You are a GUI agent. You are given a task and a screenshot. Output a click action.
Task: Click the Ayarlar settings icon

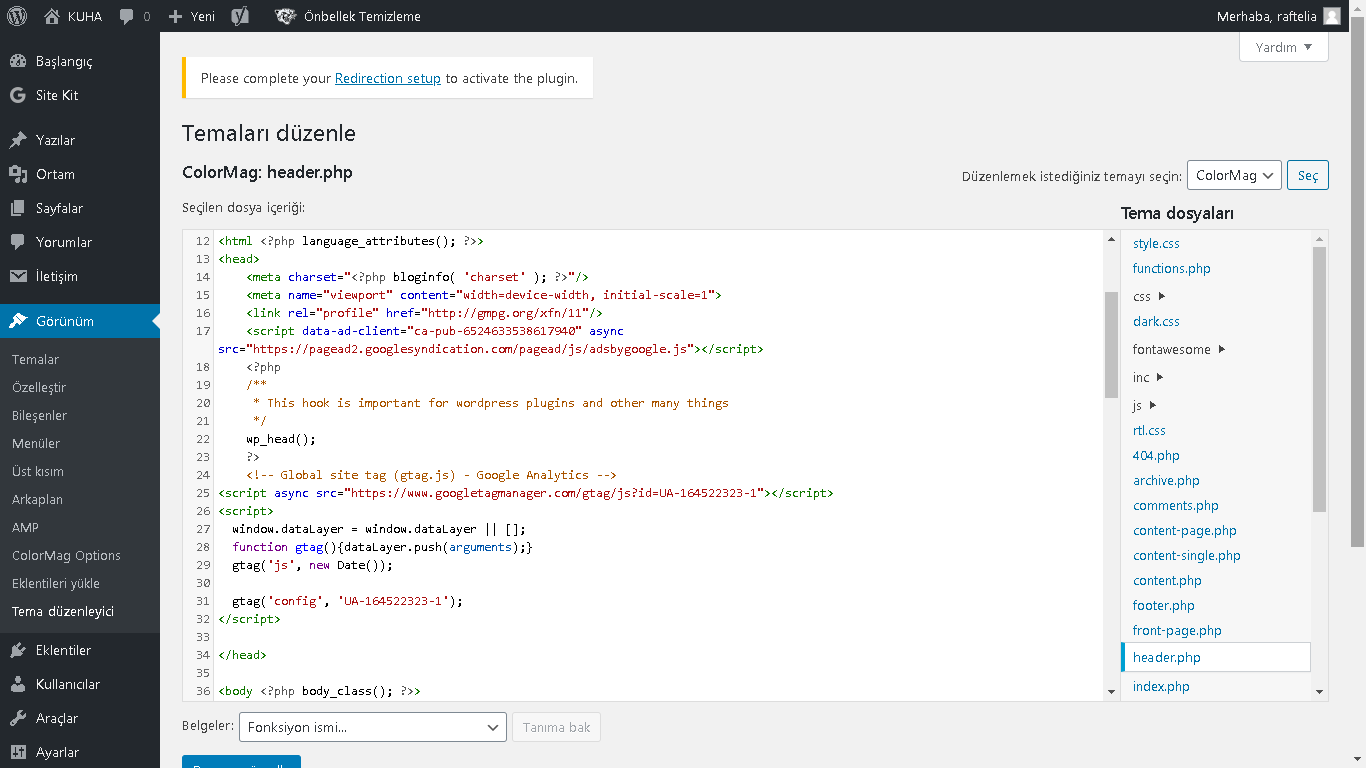pos(18,752)
